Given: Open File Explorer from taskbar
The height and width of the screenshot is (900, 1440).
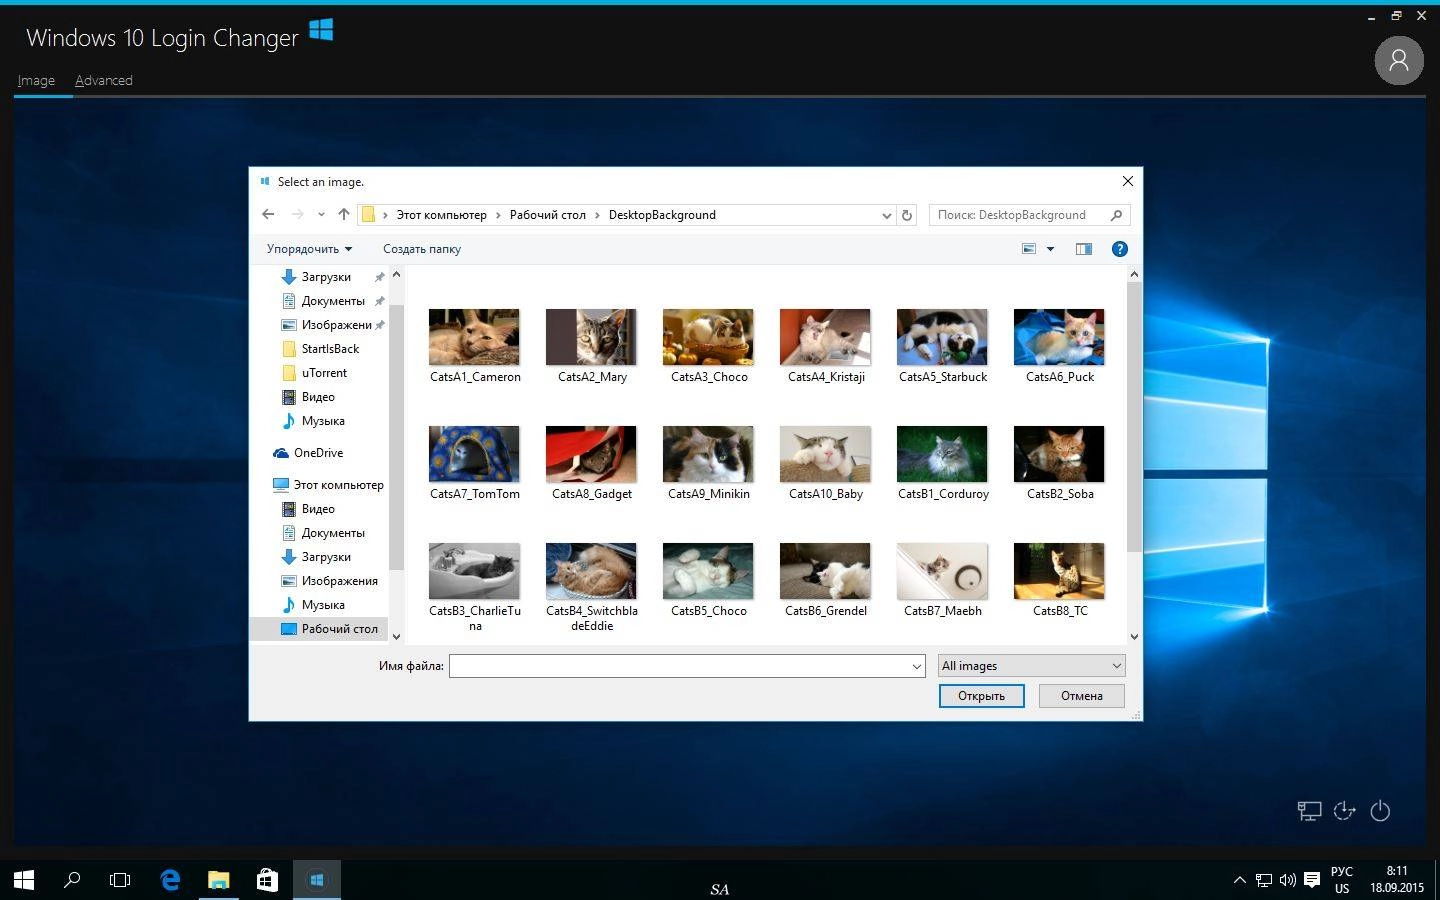Looking at the screenshot, I should click(218, 880).
